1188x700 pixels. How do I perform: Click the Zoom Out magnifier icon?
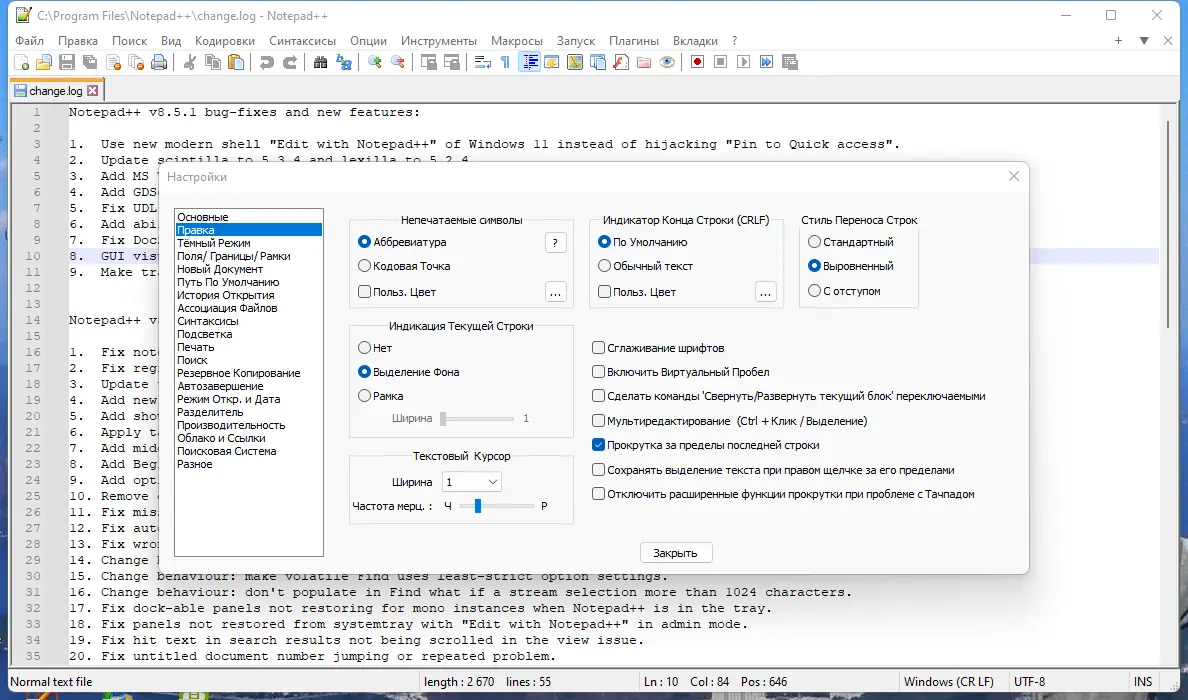coord(398,62)
